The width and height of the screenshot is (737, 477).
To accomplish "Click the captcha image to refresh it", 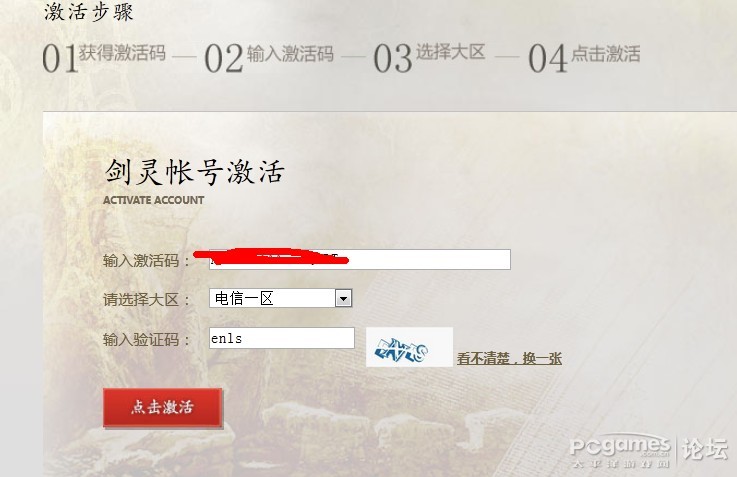I will pos(409,347).
